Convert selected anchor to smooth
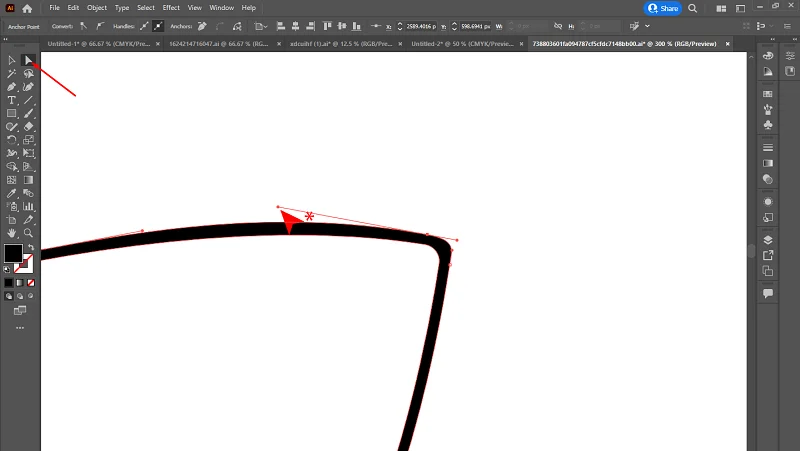This screenshot has height=451, width=800. coord(100,26)
